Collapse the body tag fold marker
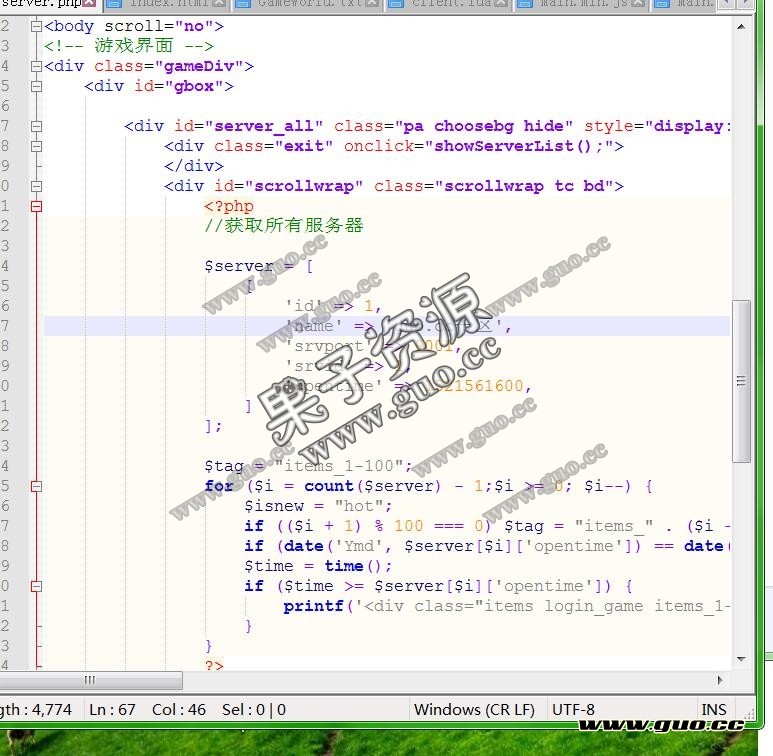Viewport: 773px width, 756px height. (x=37, y=26)
